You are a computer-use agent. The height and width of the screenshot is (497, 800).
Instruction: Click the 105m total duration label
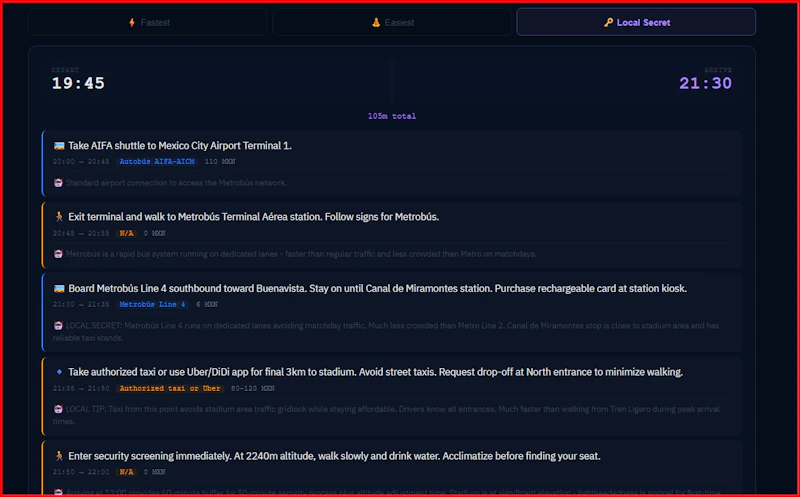pyautogui.click(x=392, y=116)
